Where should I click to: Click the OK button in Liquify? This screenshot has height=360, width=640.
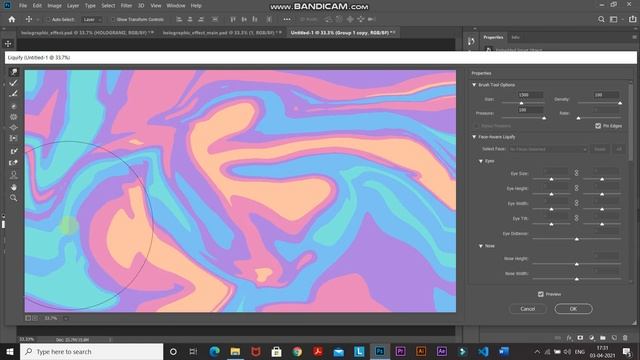coord(573,309)
